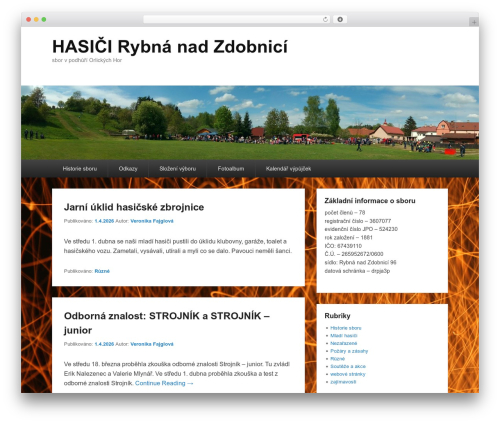
Task: Open post Odborná znalost: STROJNÍK a STROJNÍK – junior
Action: coord(167,323)
